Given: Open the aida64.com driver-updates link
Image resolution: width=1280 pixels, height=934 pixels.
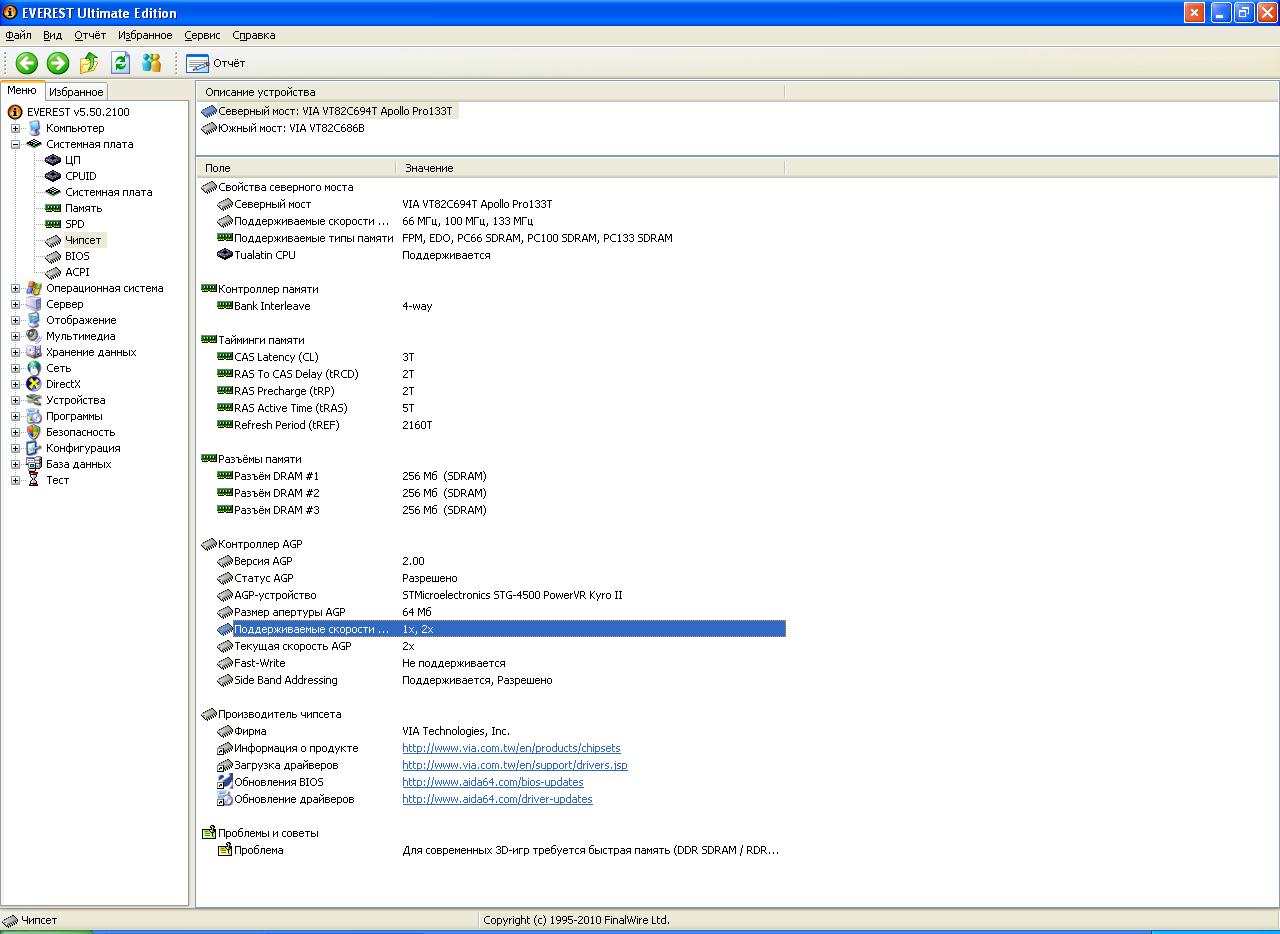Looking at the screenshot, I should point(497,799).
